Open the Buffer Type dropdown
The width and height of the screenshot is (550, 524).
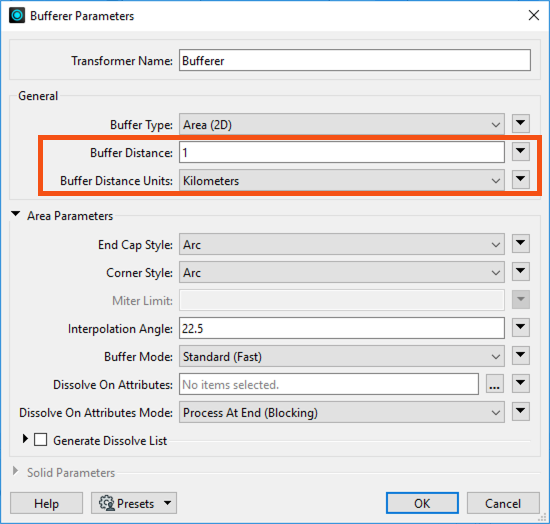pyautogui.click(x=342, y=124)
